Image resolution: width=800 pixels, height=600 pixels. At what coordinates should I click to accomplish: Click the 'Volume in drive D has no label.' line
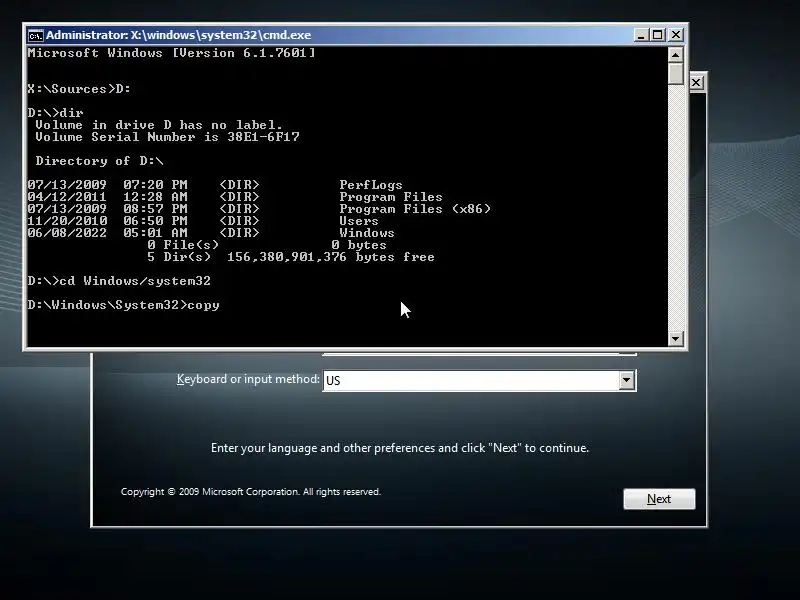159,125
